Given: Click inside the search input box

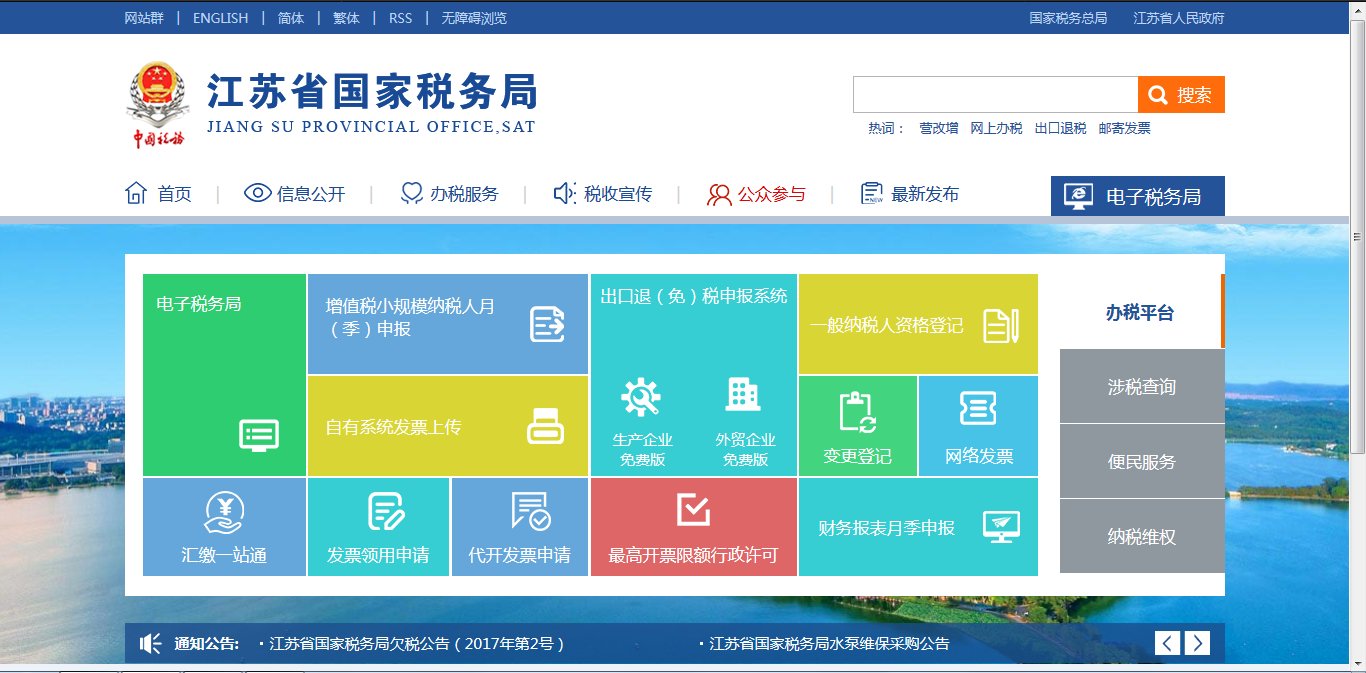Looking at the screenshot, I should pyautogui.click(x=995, y=94).
